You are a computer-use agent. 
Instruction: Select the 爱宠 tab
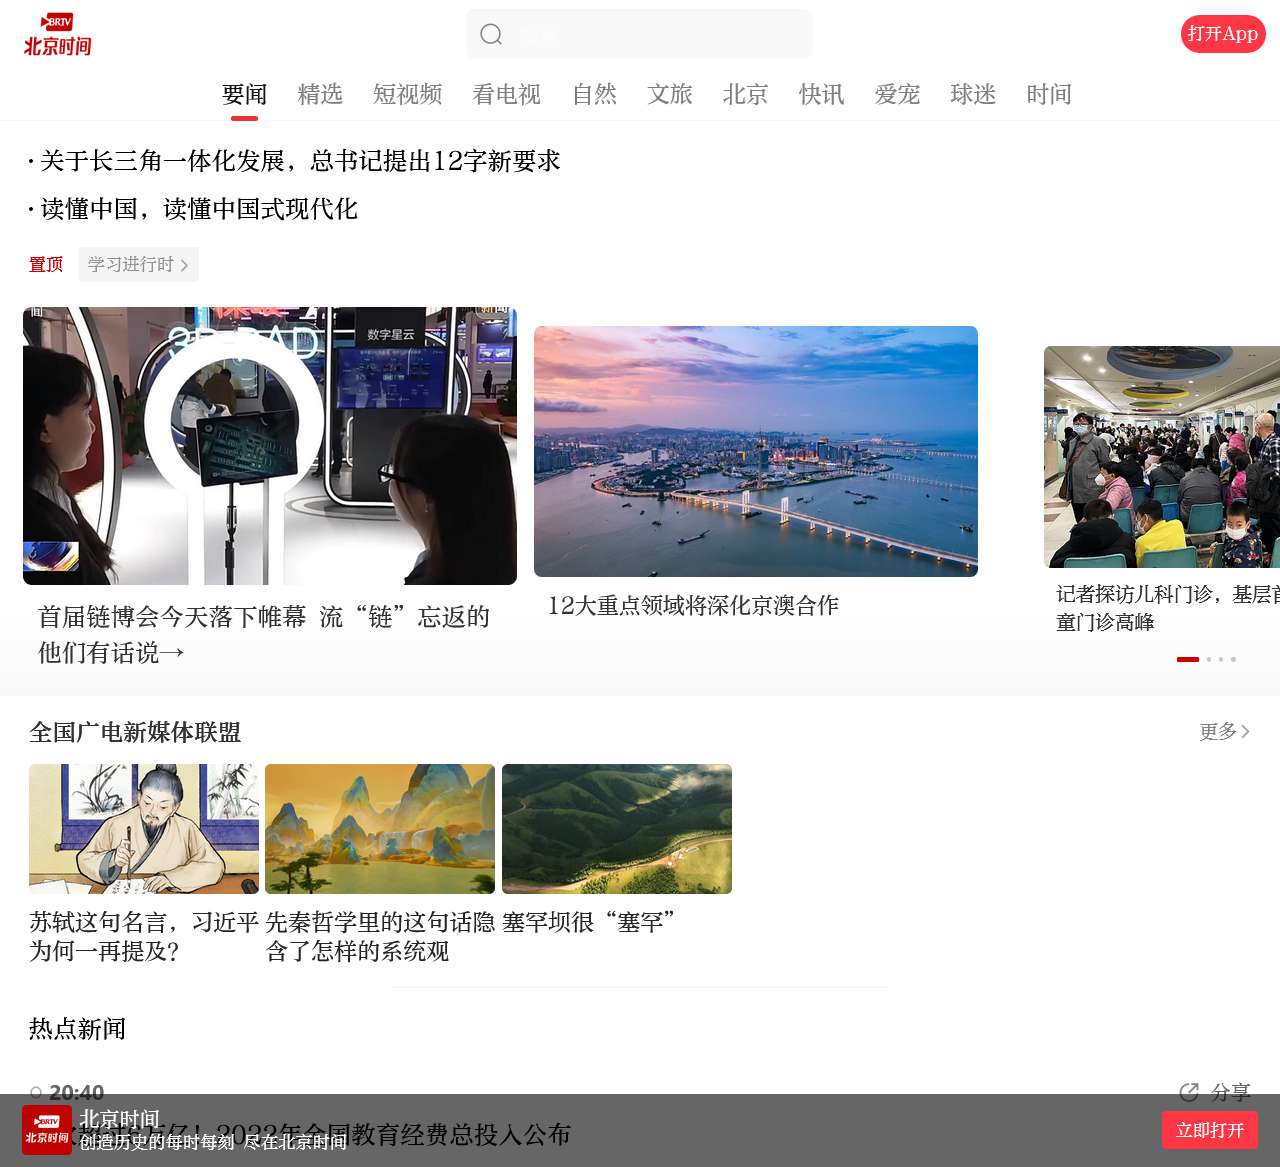point(897,94)
